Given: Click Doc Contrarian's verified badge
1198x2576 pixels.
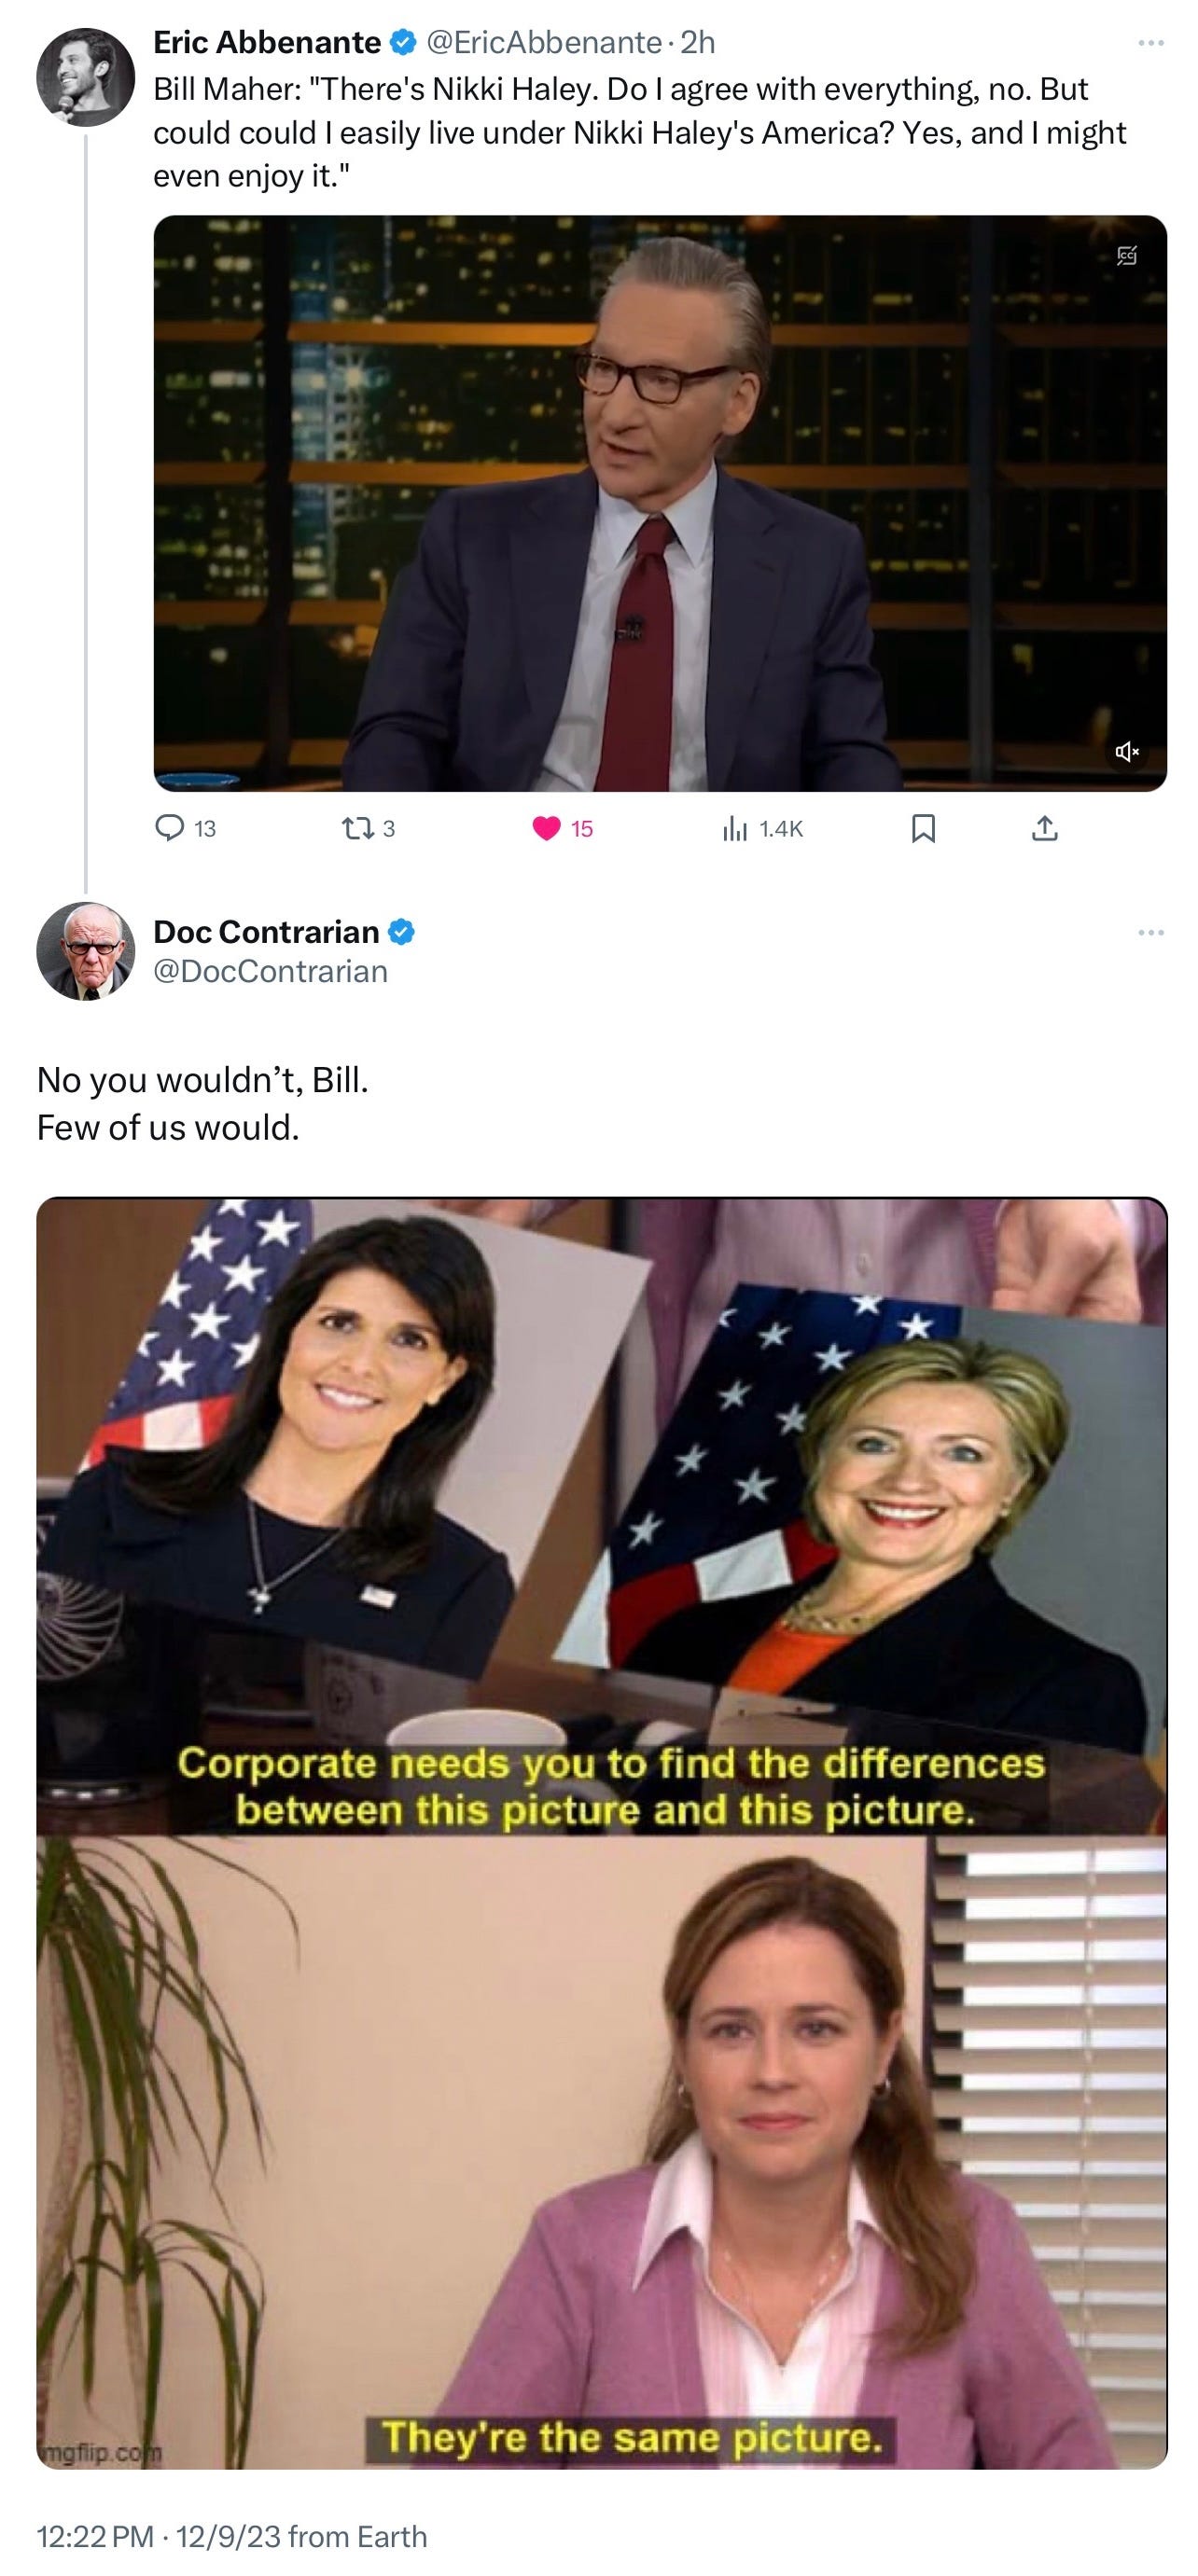Looking at the screenshot, I should coord(401,932).
